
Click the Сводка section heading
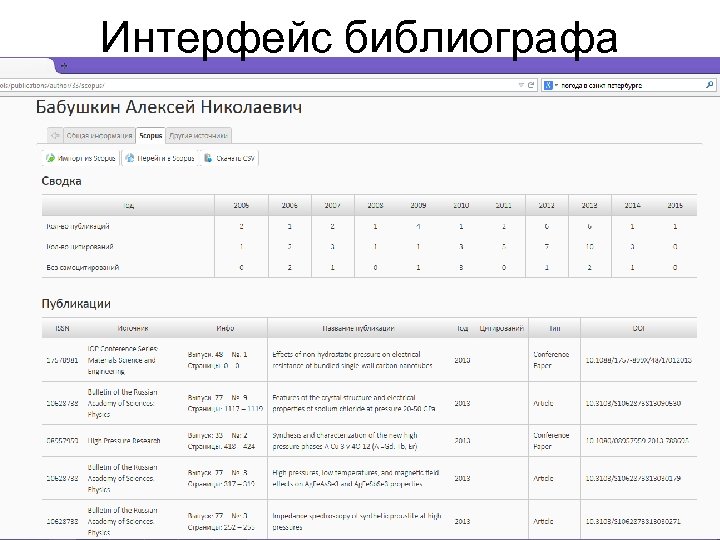coord(62,181)
